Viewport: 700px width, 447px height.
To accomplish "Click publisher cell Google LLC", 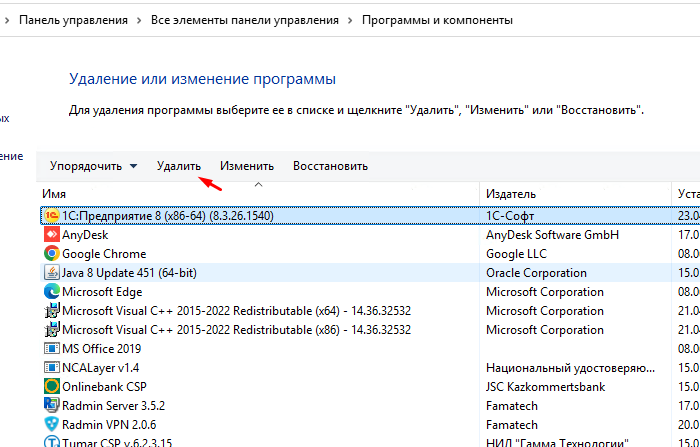I will click(x=516, y=254).
